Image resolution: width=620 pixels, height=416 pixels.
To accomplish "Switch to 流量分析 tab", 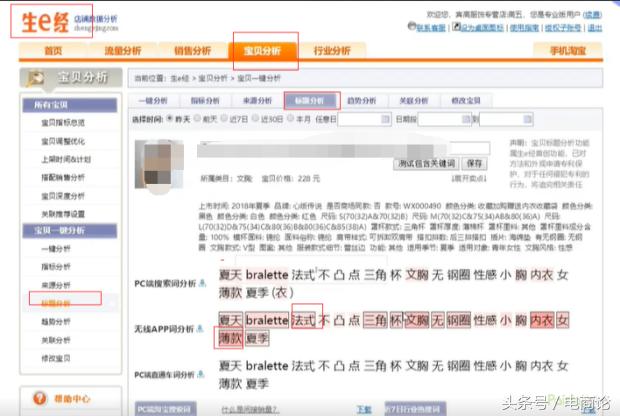I will pos(123,51).
